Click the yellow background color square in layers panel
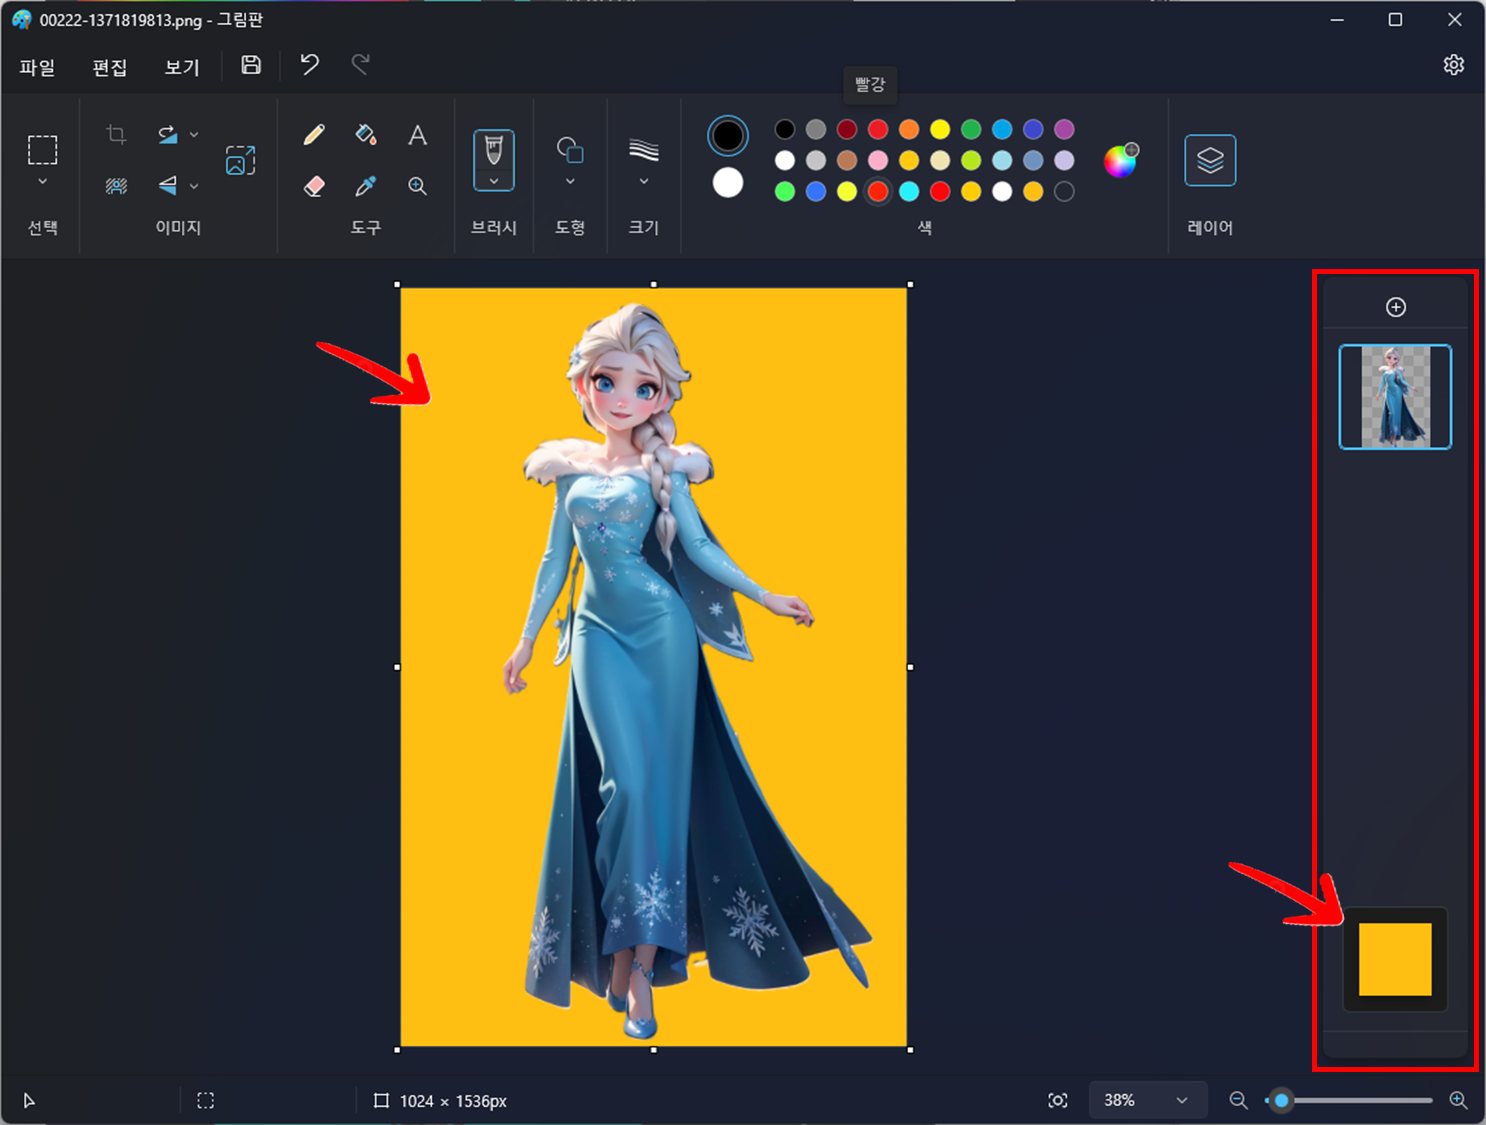The width and height of the screenshot is (1486, 1125). click(x=1395, y=959)
